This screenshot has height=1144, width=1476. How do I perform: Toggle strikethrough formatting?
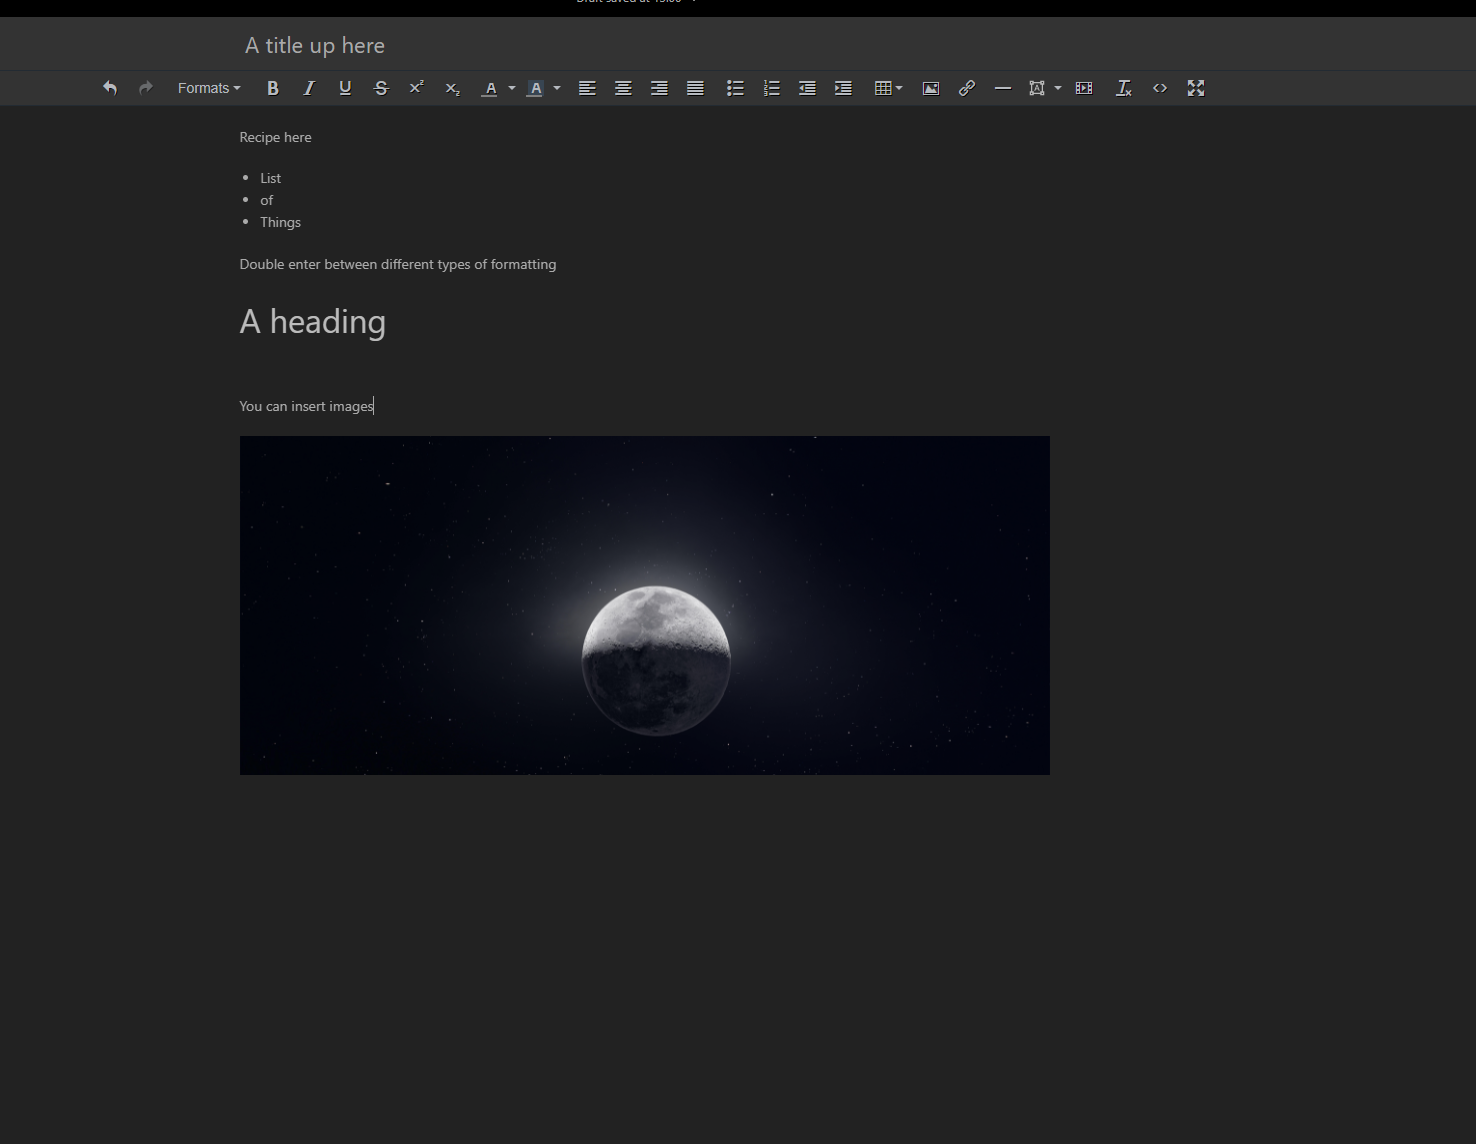click(381, 88)
